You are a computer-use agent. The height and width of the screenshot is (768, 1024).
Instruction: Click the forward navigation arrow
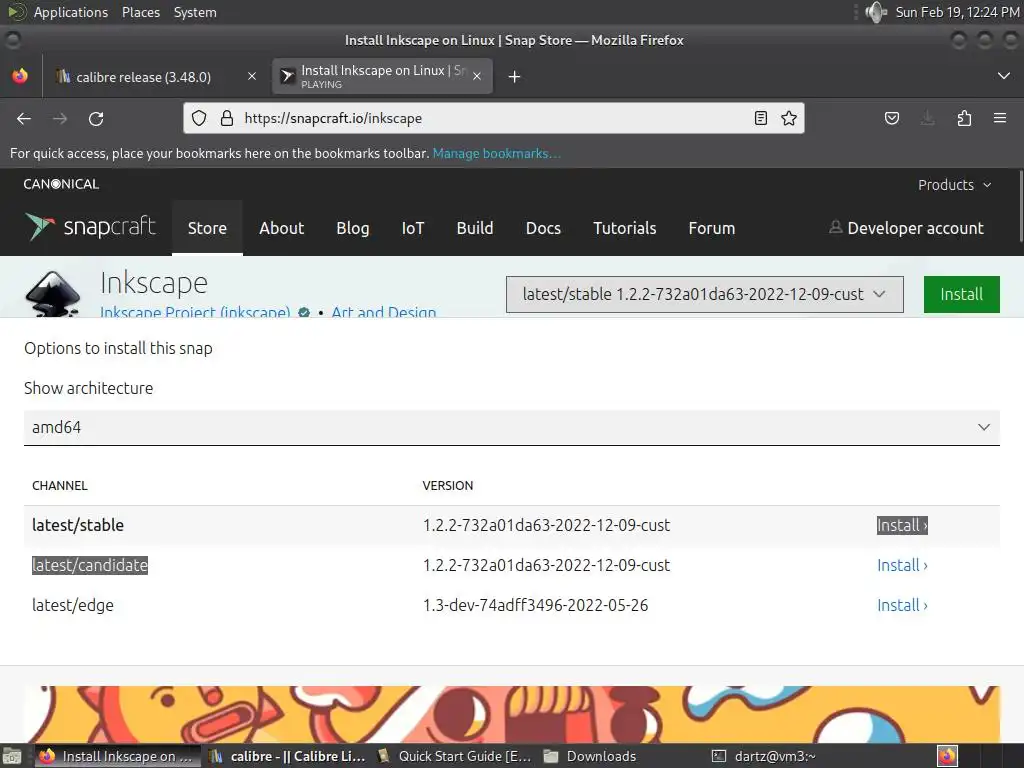coord(59,118)
